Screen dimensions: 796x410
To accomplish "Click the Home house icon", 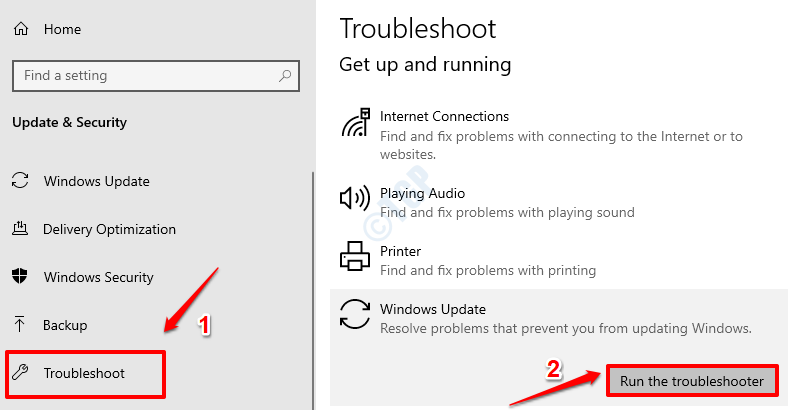I will (21, 29).
